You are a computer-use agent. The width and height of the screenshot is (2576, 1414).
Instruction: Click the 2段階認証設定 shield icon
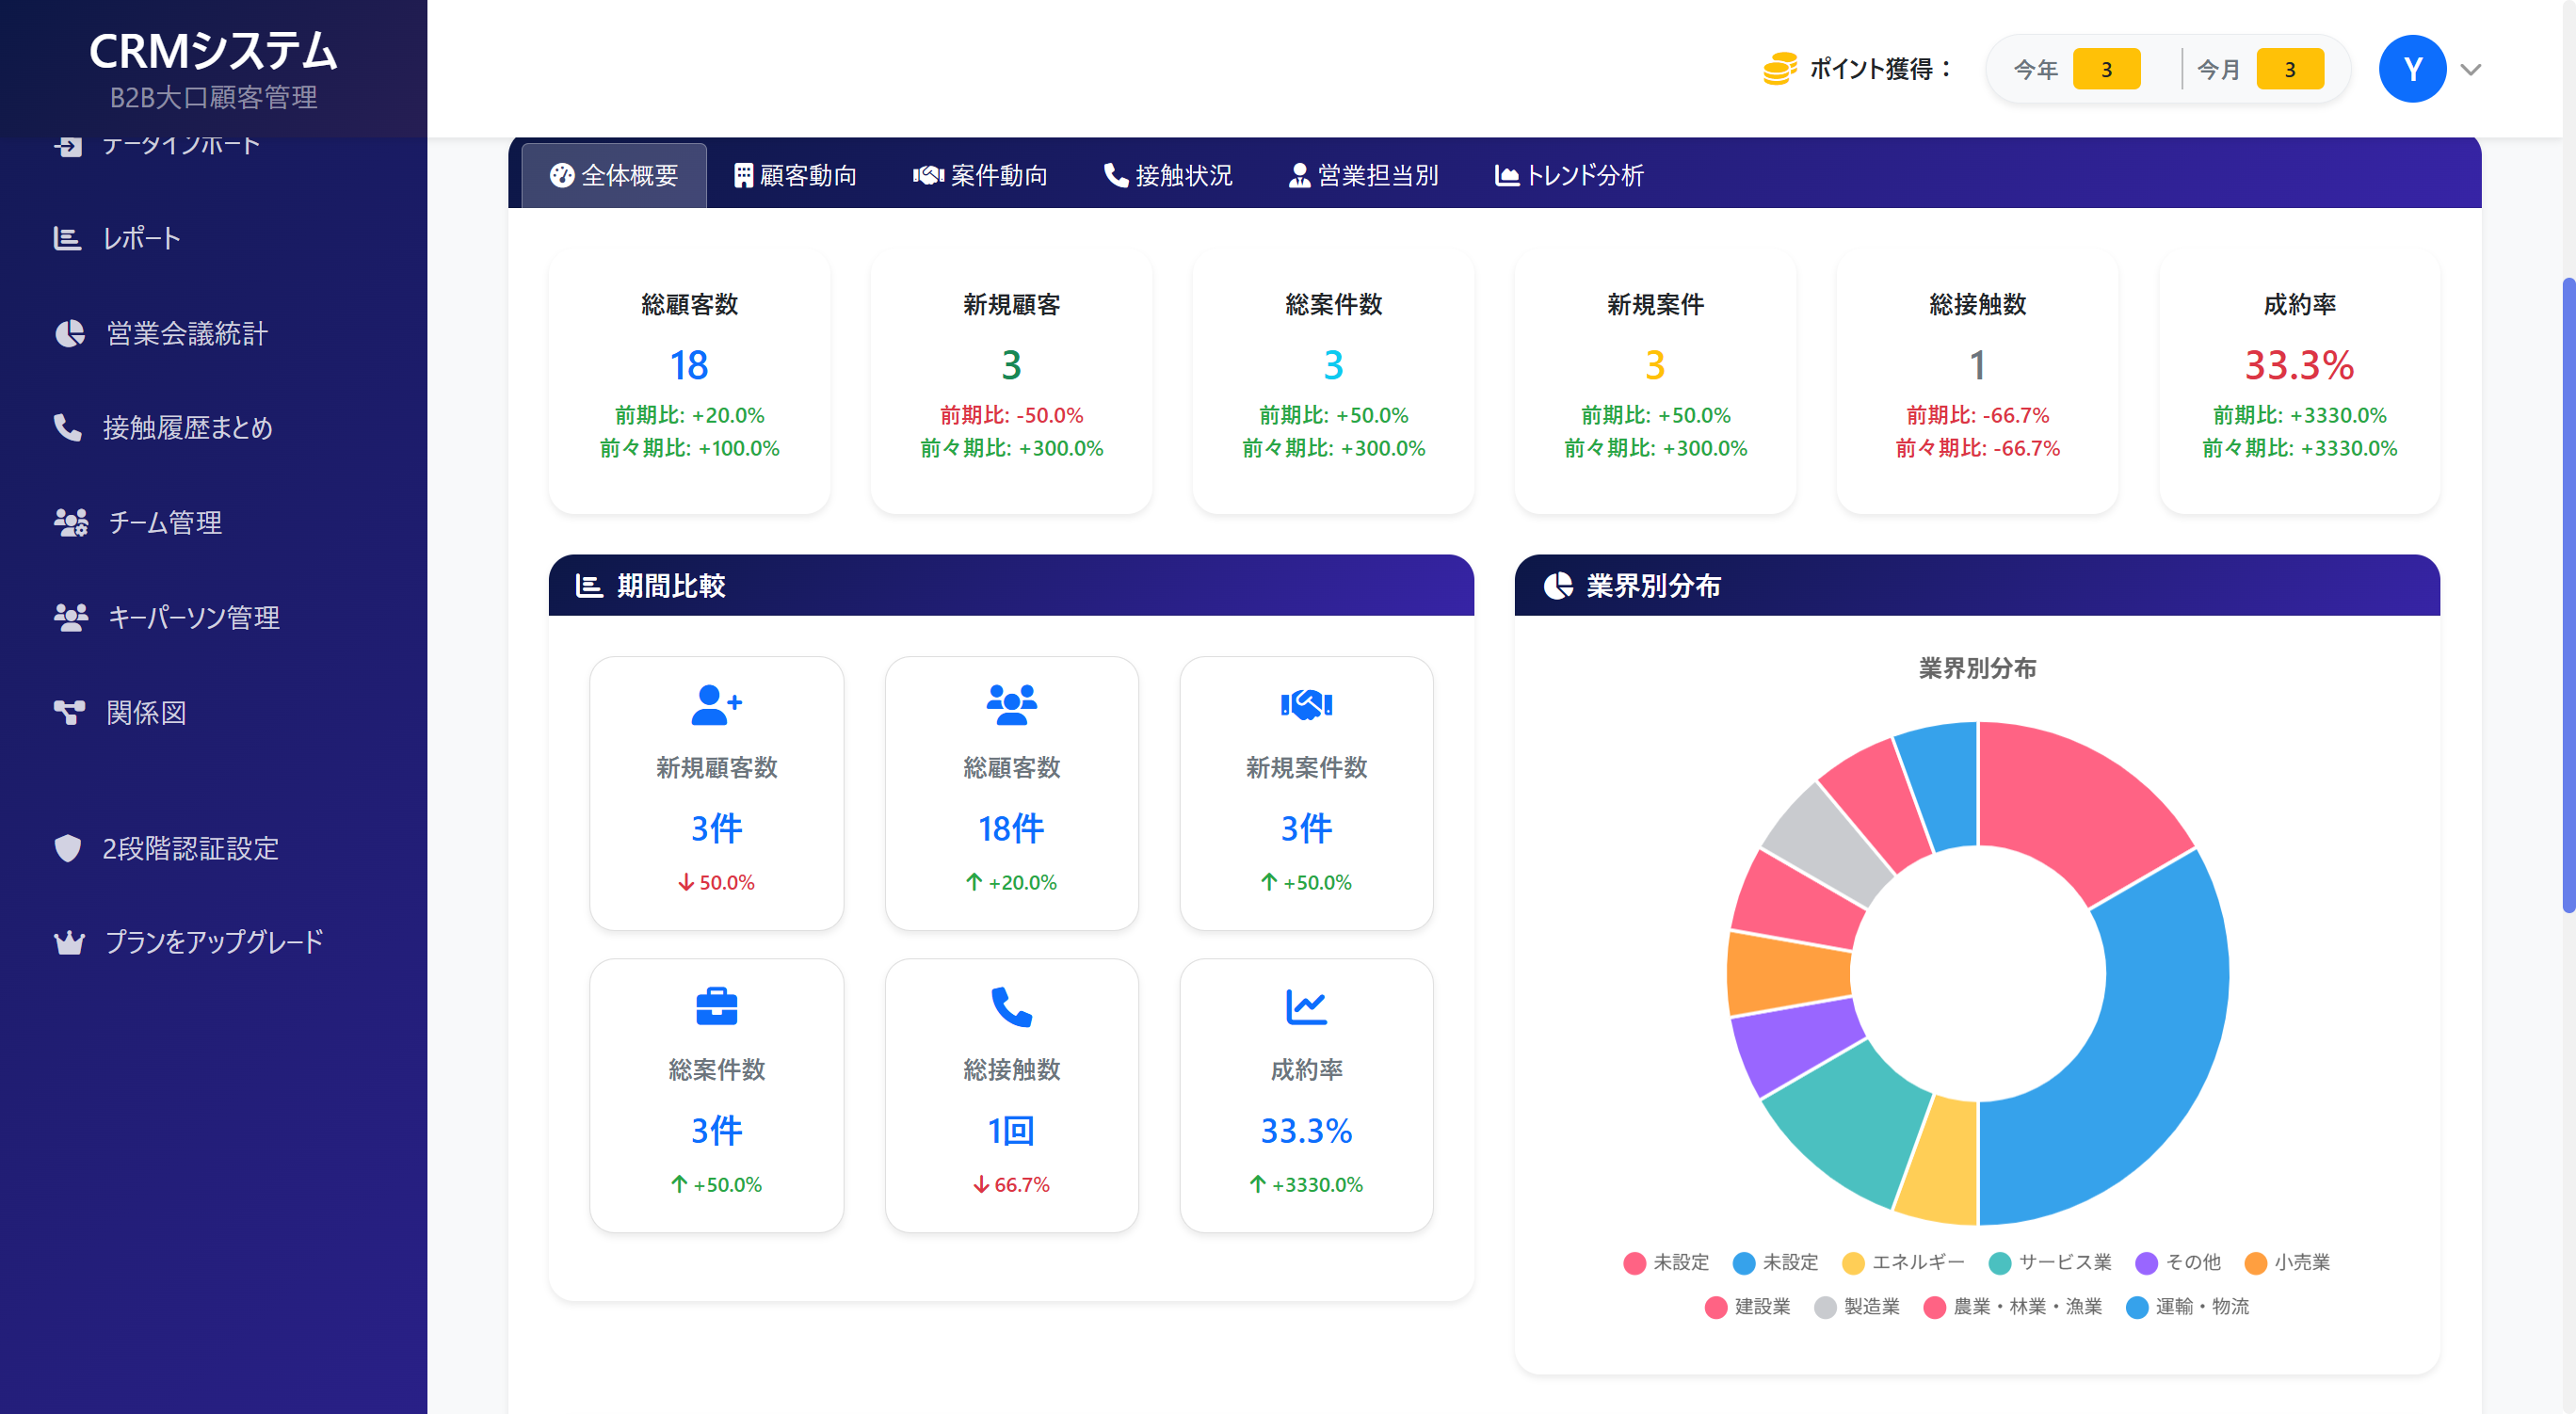pyautogui.click(x=67, y=848)
